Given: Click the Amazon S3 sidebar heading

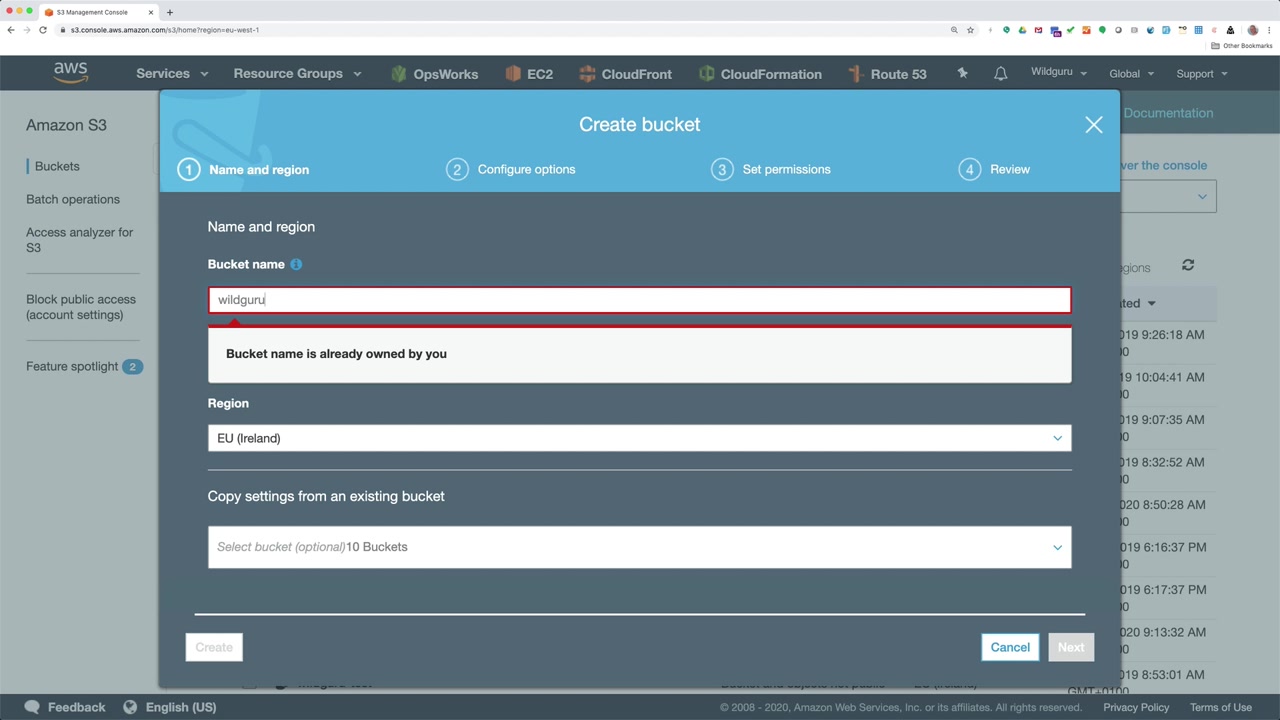Looking at the screenshot, I should (66, 125).
